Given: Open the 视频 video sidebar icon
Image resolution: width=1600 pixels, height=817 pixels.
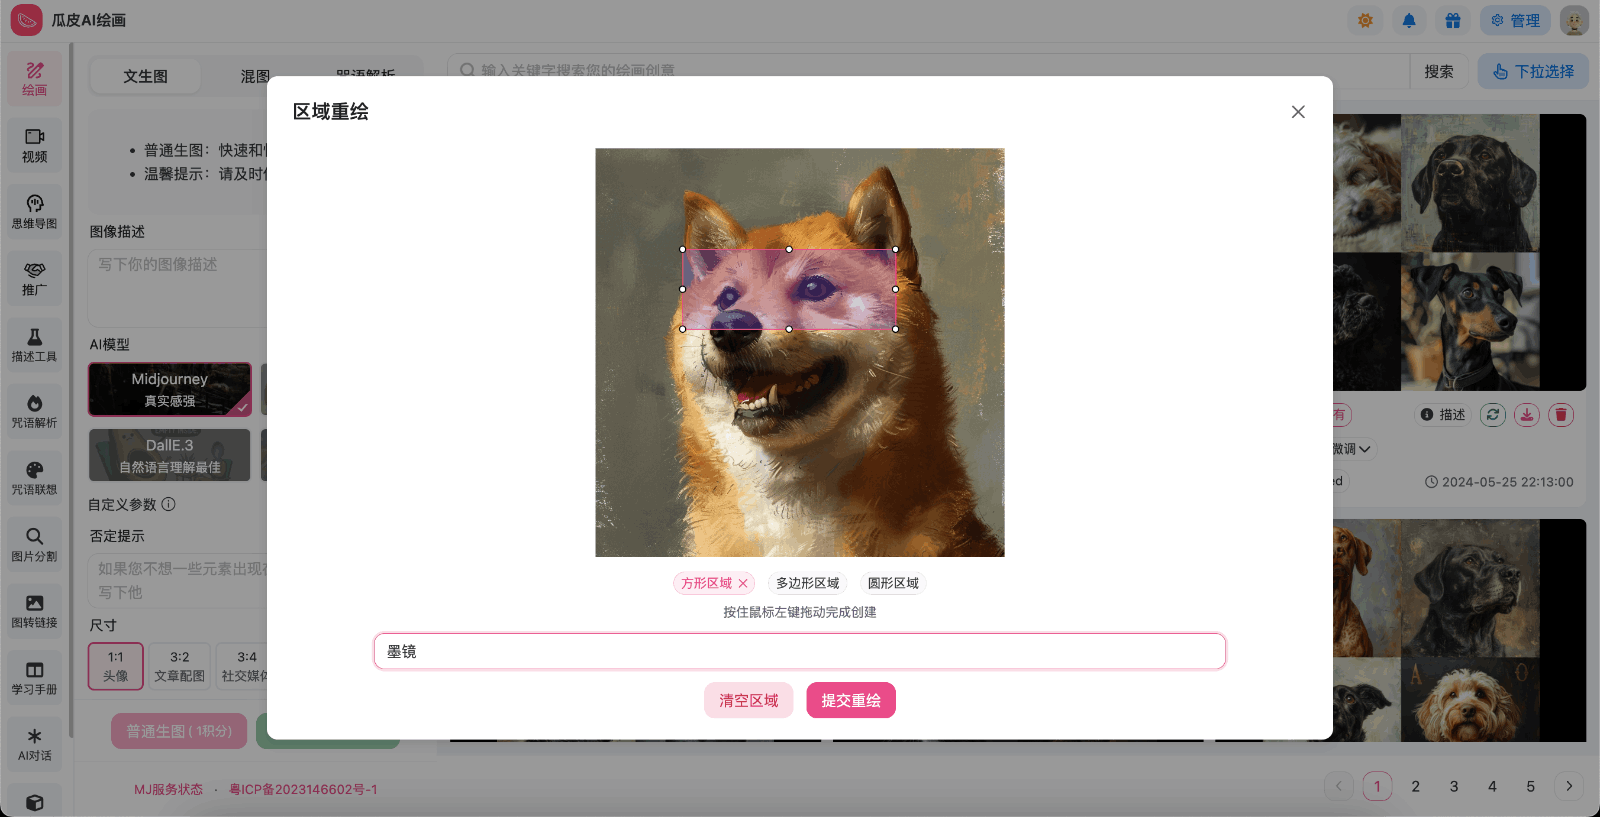Looking at the screenshot, I should 34,145.
